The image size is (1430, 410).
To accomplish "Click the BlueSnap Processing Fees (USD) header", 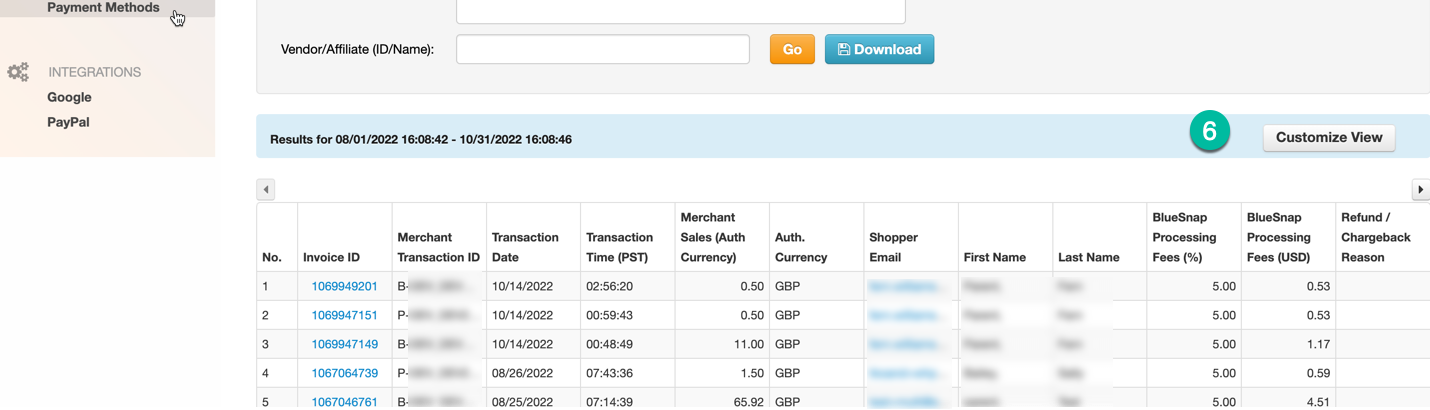I will coord(1278,237).
